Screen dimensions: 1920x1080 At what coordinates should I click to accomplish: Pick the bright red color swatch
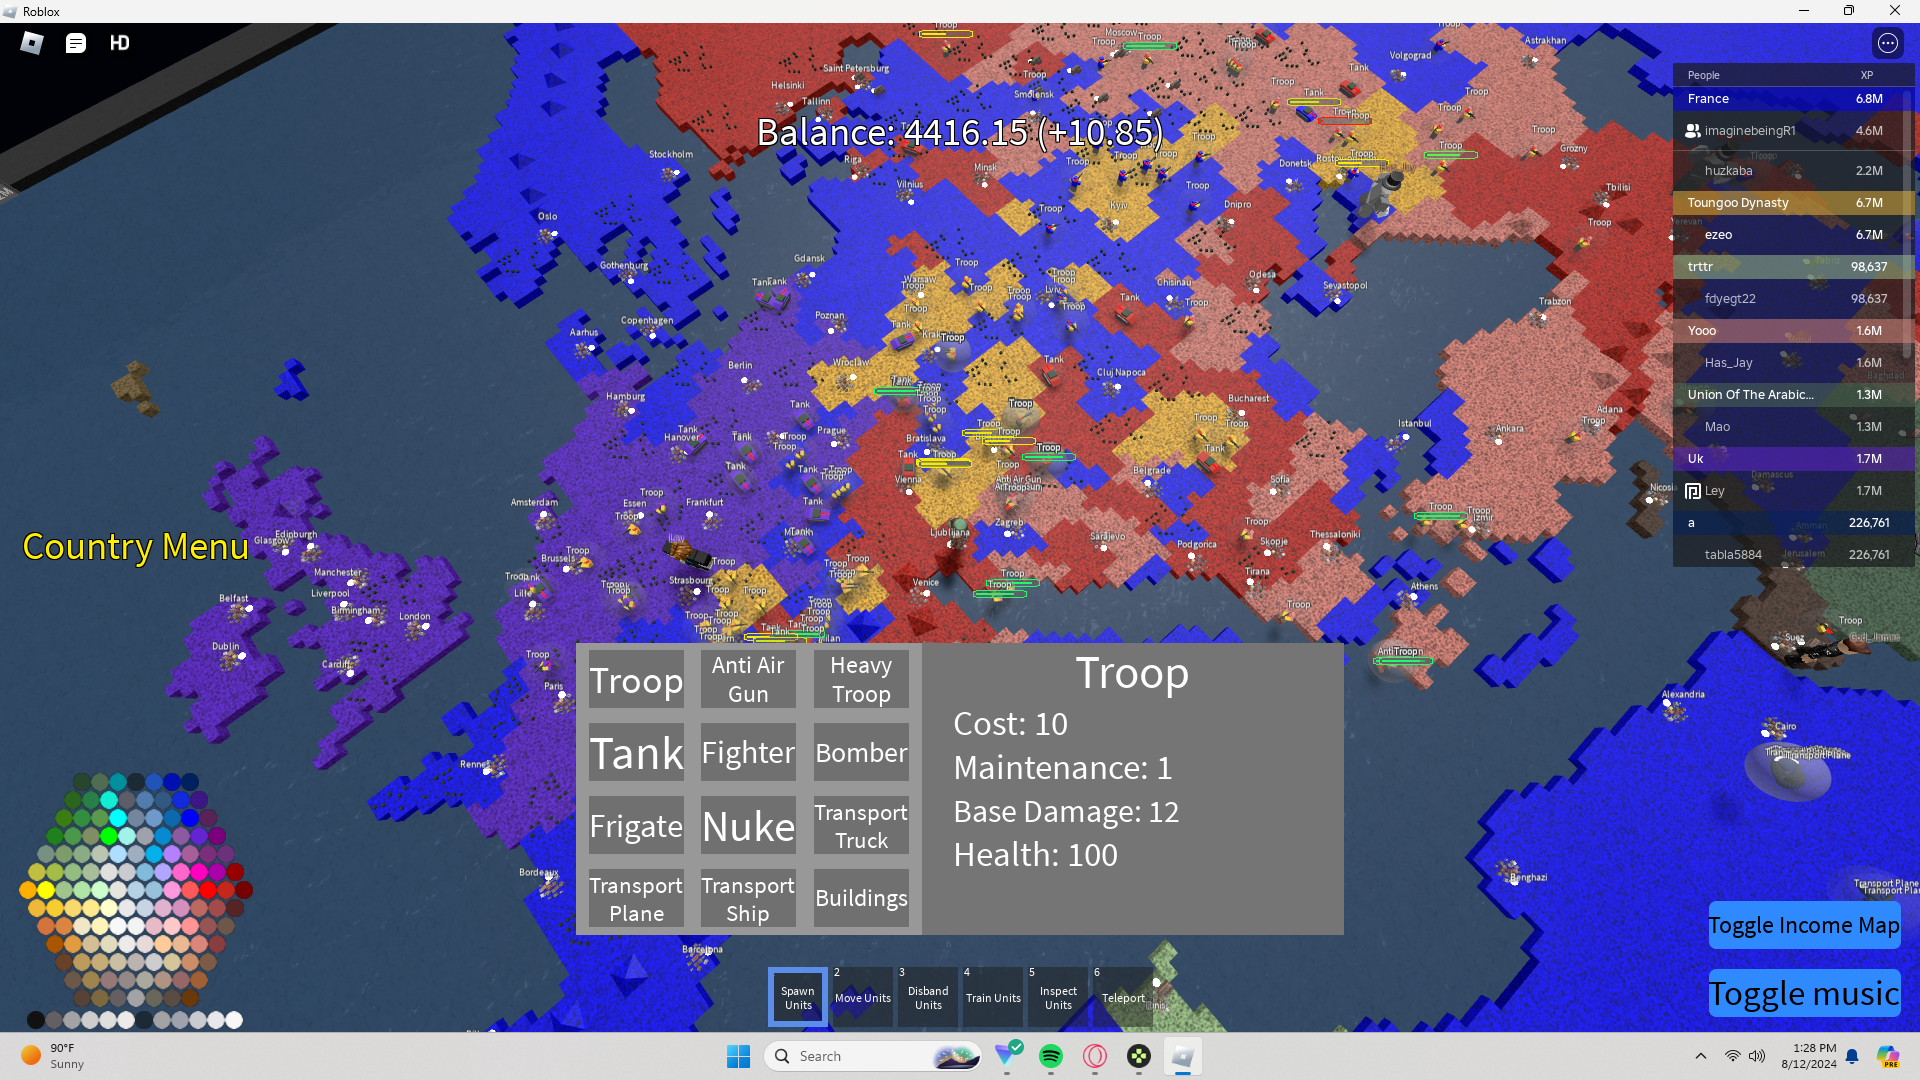pyautogui.click(x=208, y=889)
